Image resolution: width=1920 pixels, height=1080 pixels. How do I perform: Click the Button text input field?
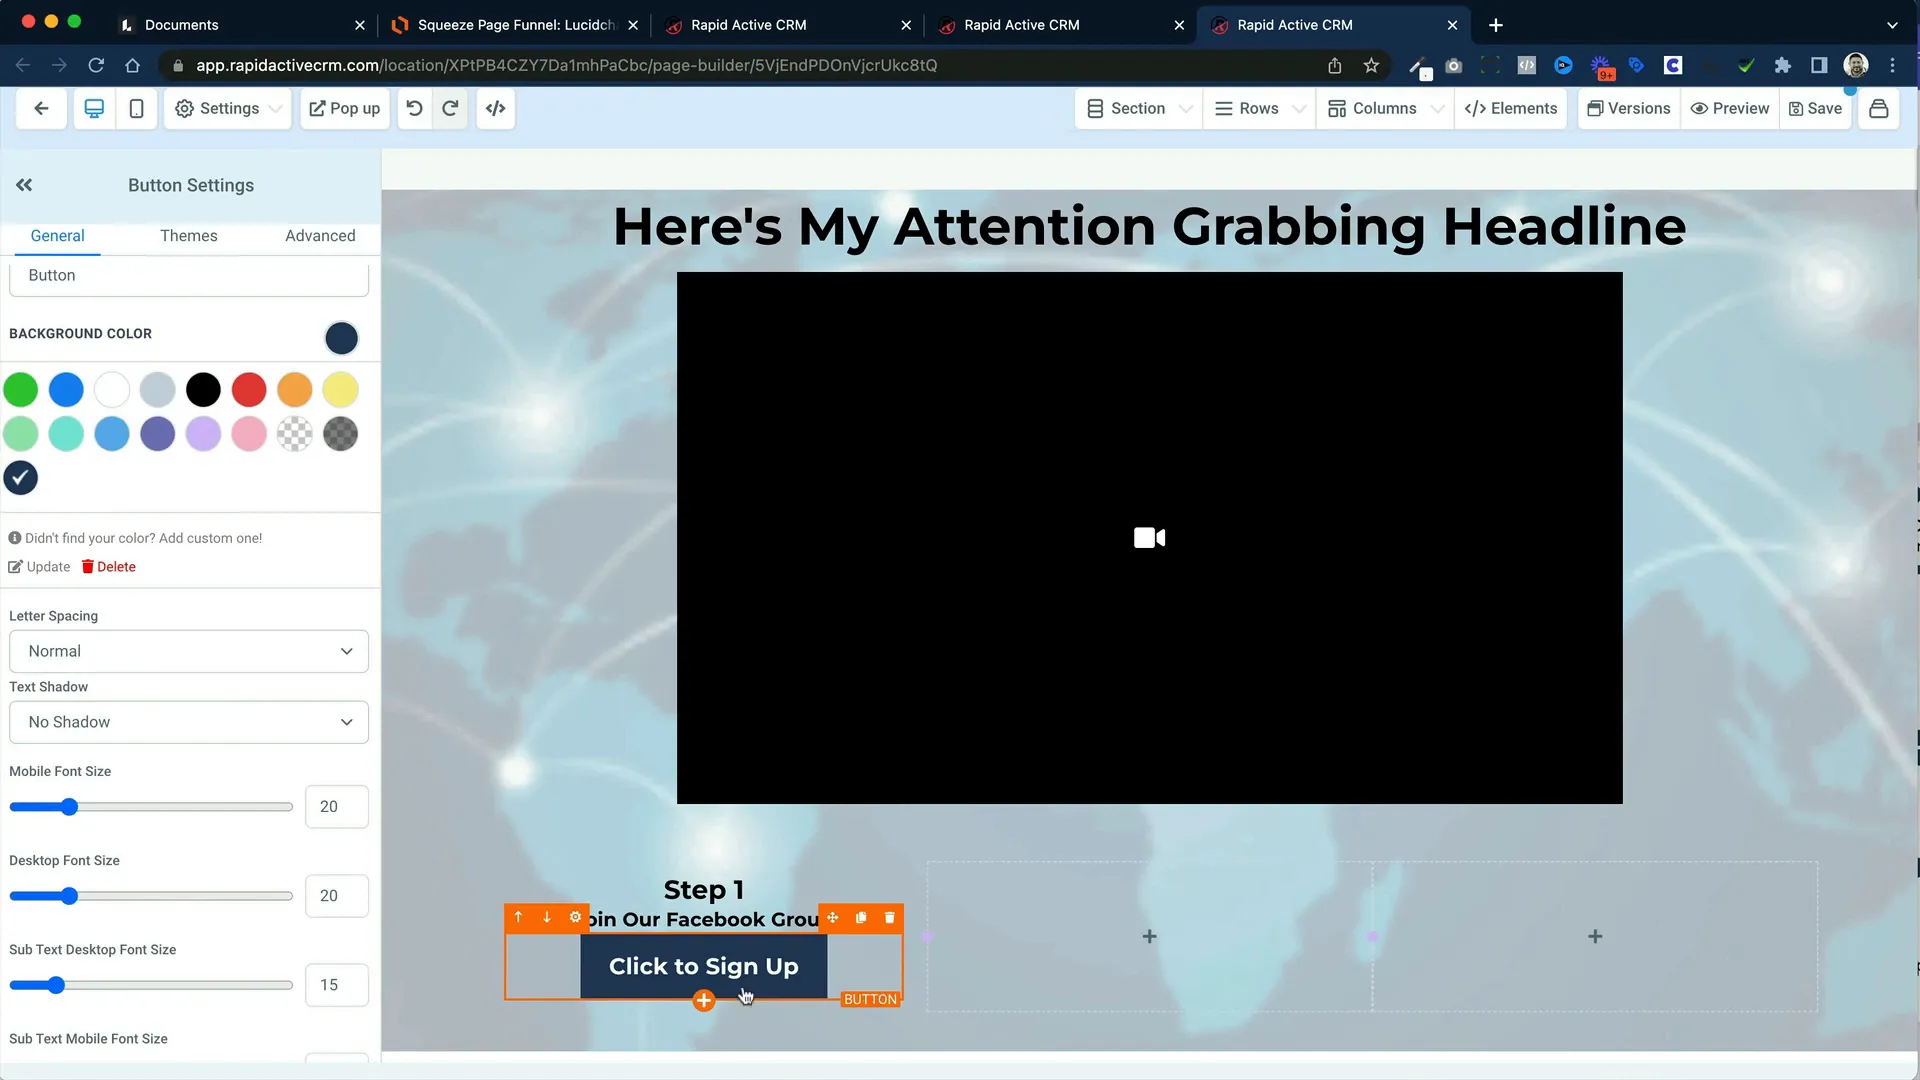(x=189, y=277)
